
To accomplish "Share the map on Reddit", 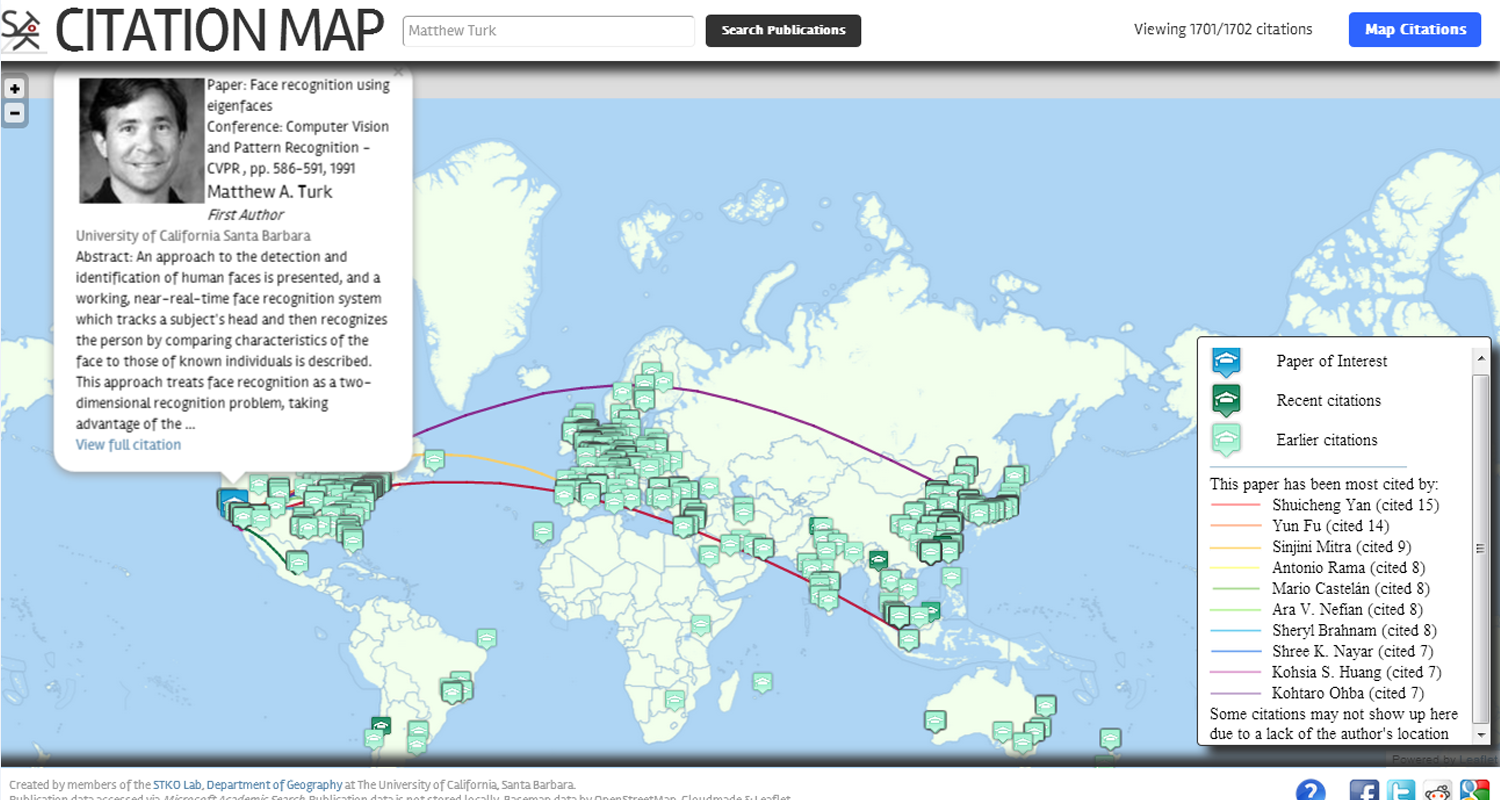I will point(1438,791).
